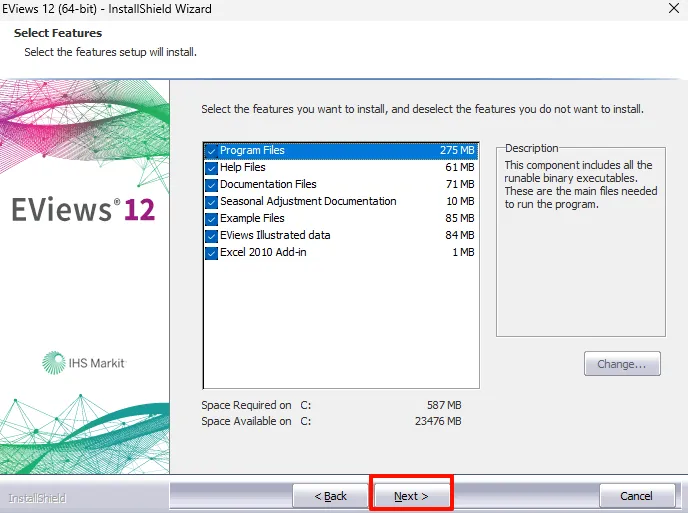Open the Change destination dialog

622,364
